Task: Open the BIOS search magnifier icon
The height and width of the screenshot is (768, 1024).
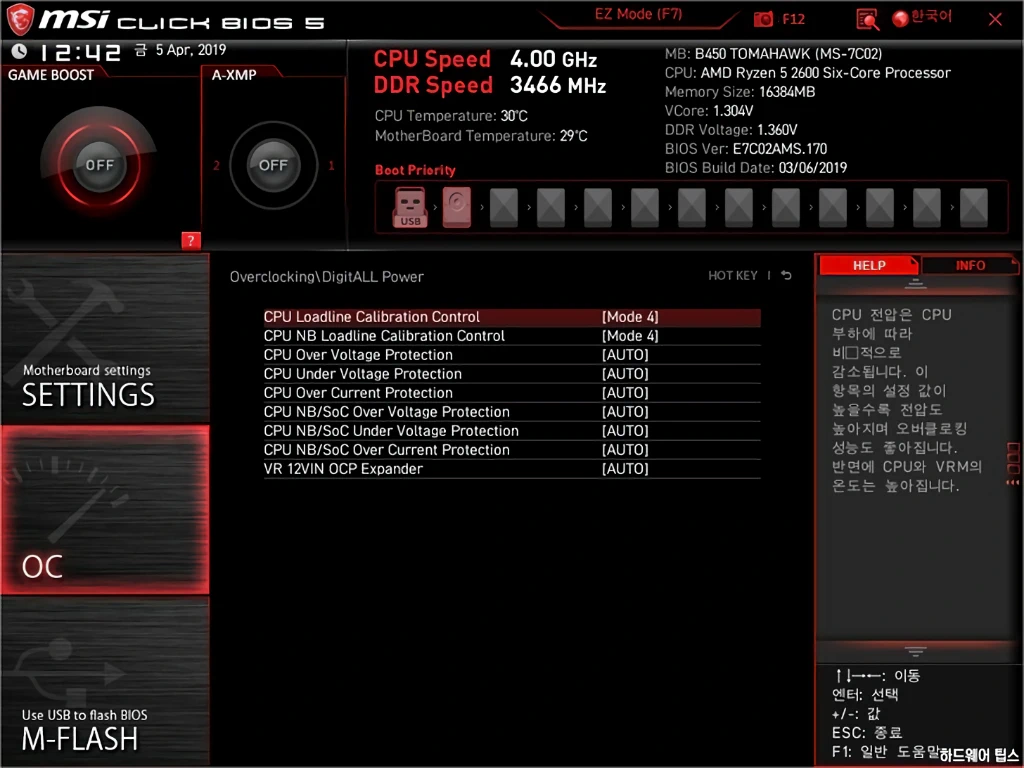Action: [x=867, y=20]
